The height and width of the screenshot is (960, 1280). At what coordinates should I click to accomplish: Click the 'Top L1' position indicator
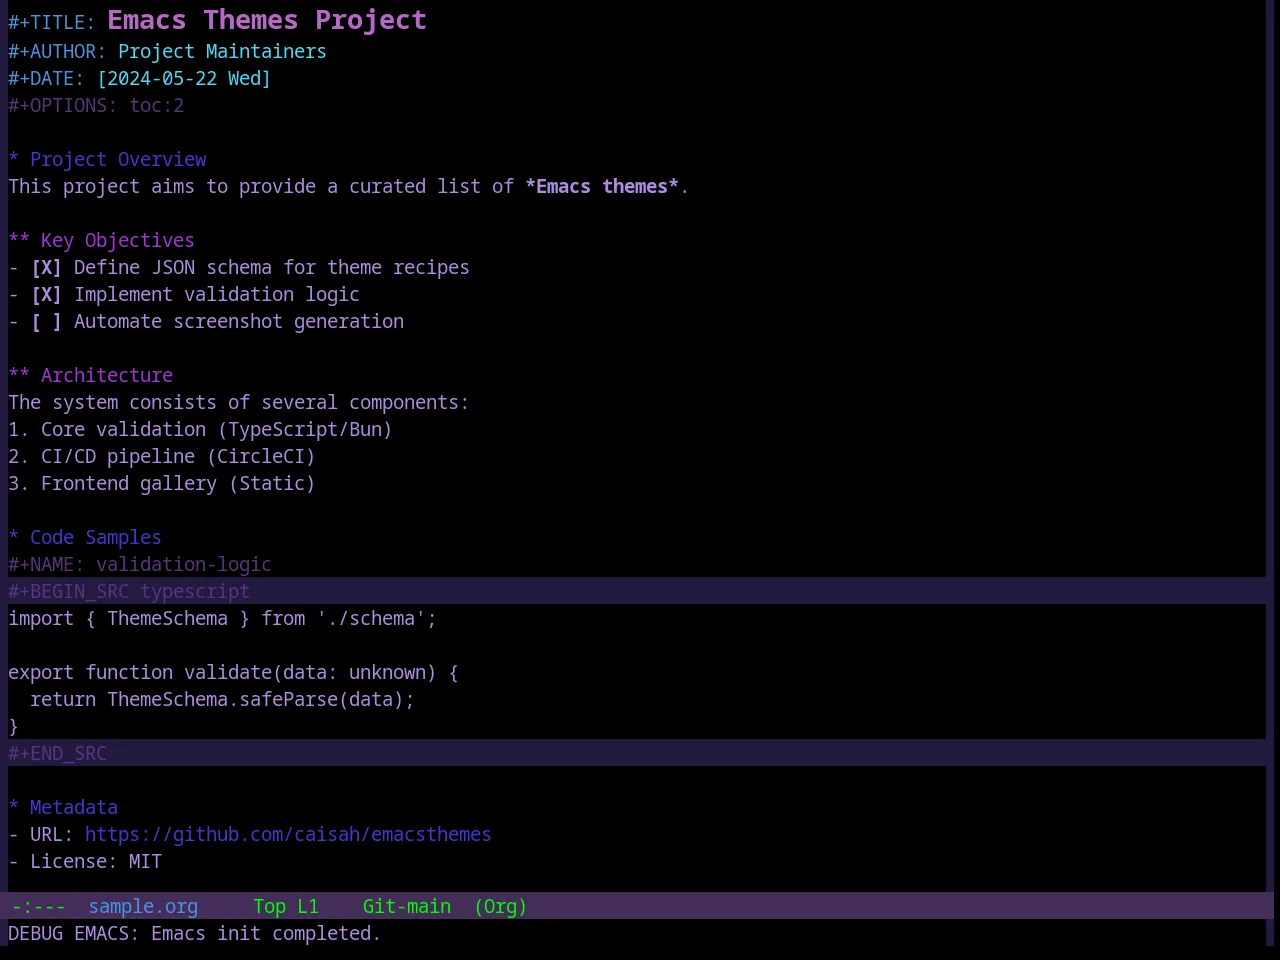(286, 906)
